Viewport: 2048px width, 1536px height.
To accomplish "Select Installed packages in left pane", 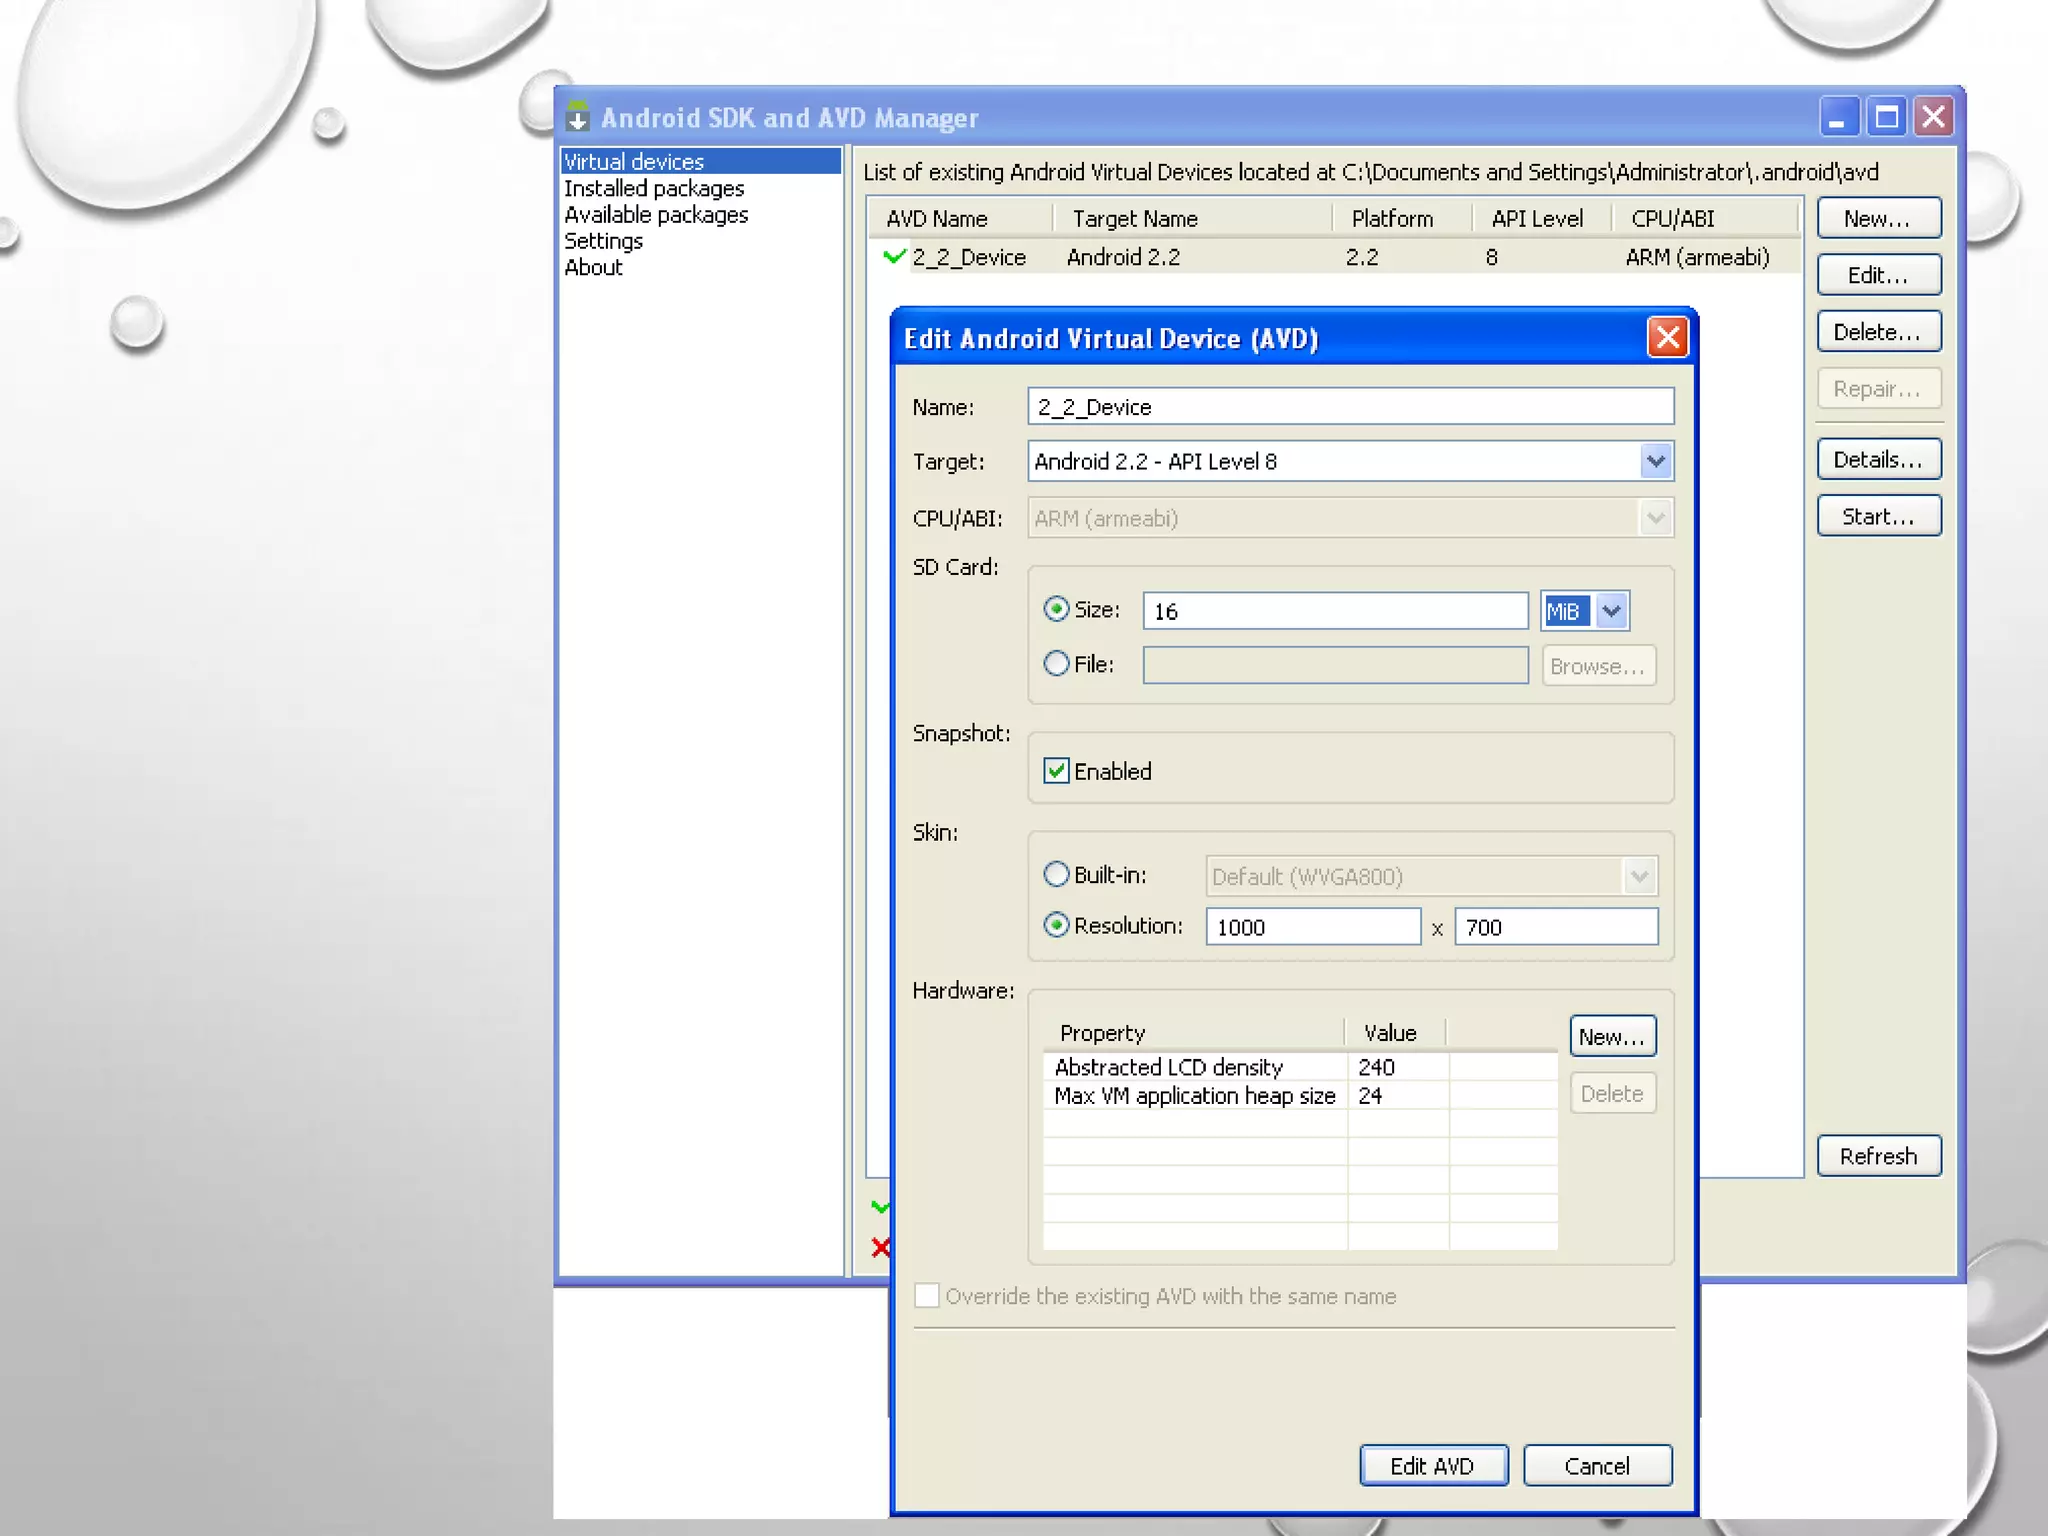I will click(x=654, y=188).
